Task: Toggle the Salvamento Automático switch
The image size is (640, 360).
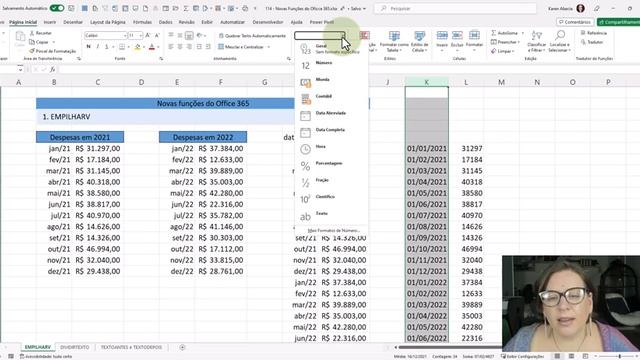Action: 57,8
